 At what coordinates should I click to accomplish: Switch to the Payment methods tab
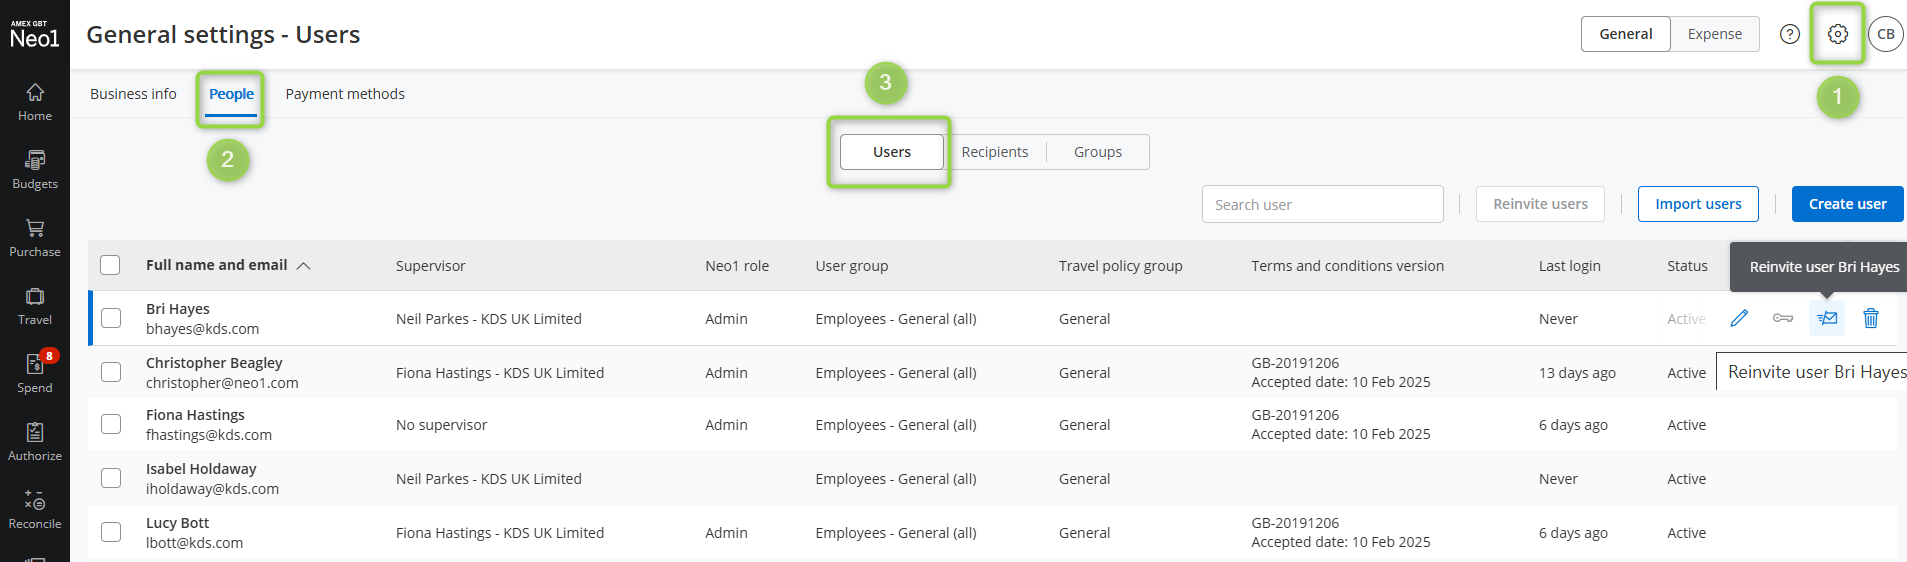345,94
